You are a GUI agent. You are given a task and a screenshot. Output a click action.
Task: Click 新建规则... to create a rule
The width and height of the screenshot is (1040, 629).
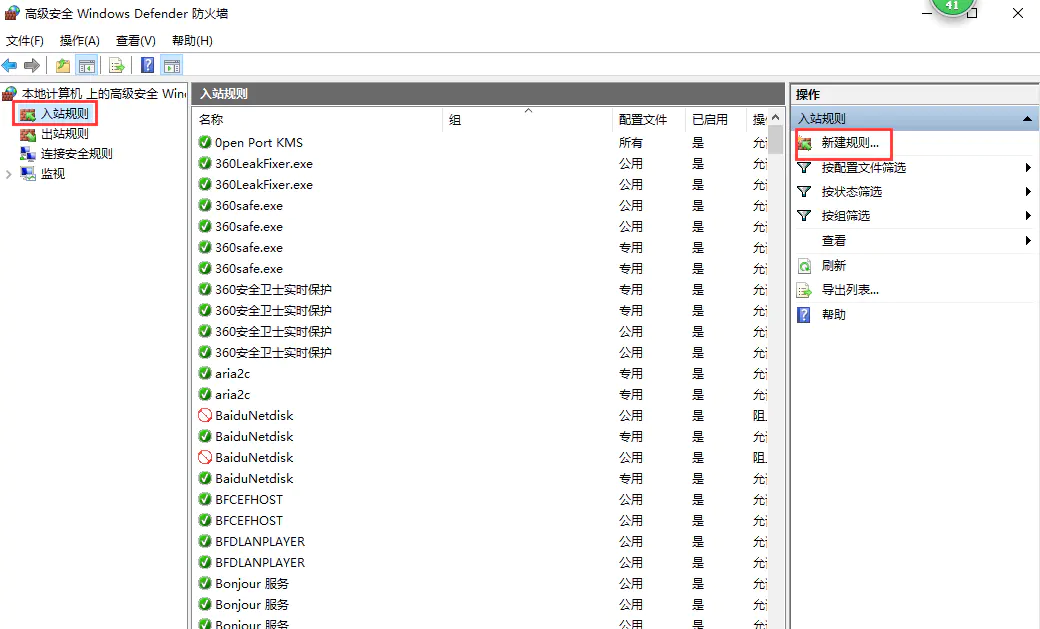coord(849,143)
